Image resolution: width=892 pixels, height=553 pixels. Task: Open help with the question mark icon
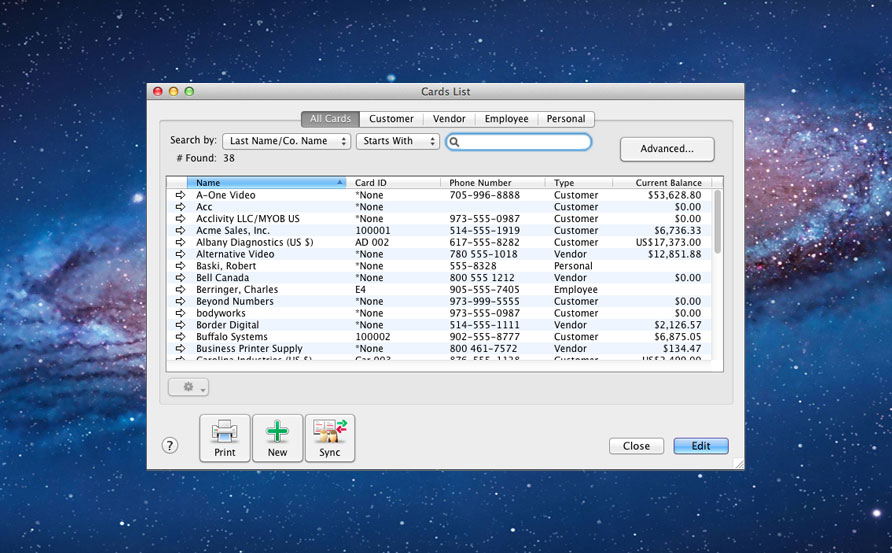coord(170,445)
